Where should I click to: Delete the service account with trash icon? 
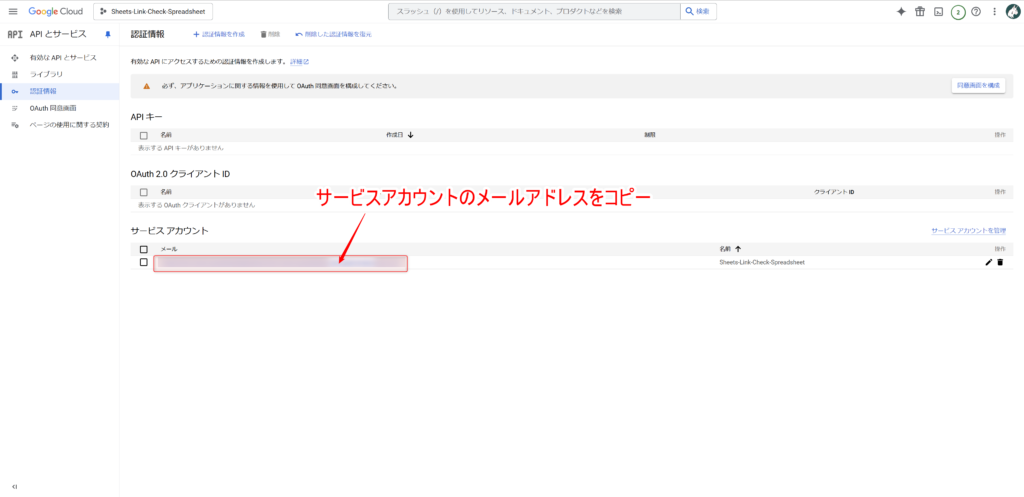(1000, 262)
